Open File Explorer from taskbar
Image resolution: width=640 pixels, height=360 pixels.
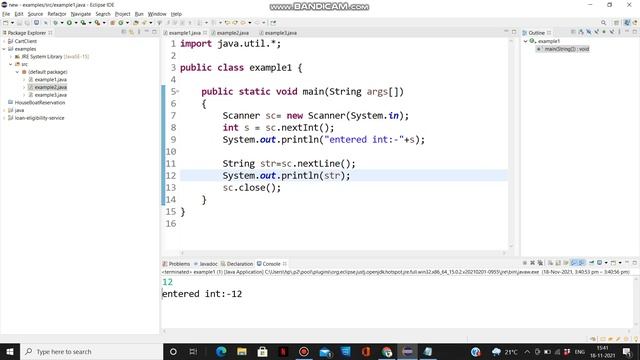pos(242,351)
